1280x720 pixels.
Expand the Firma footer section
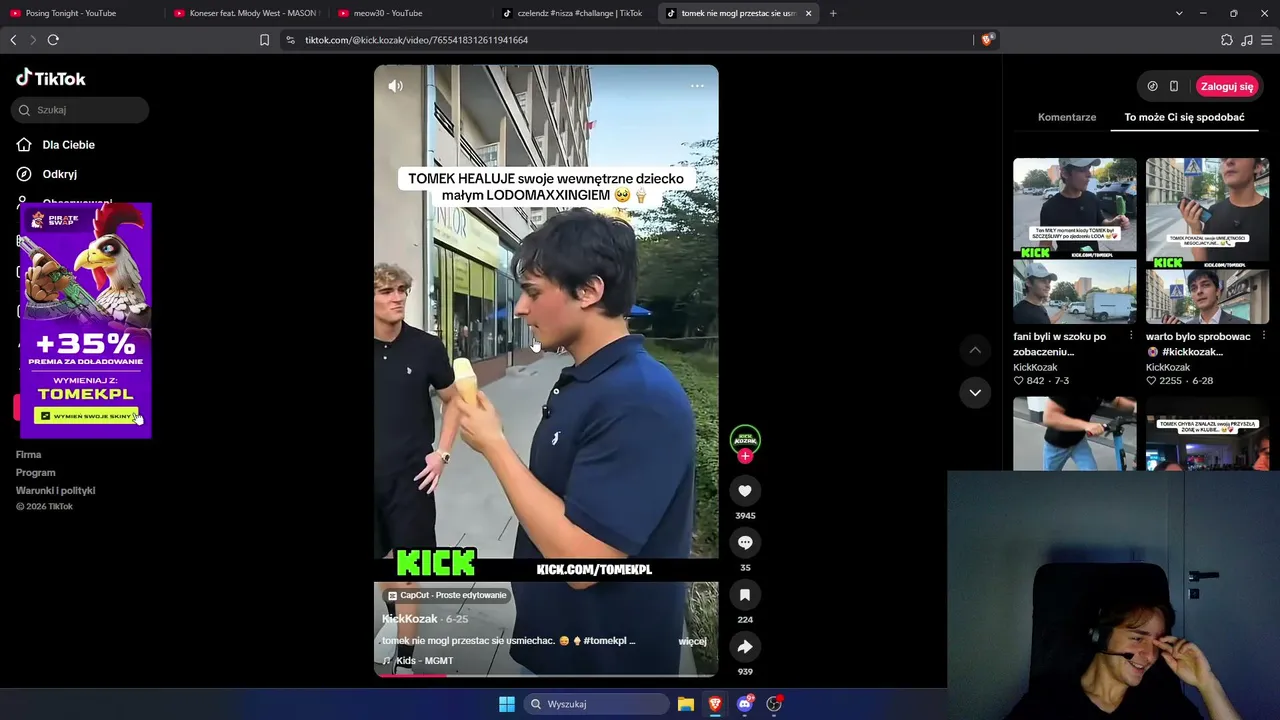pos(28,455)
